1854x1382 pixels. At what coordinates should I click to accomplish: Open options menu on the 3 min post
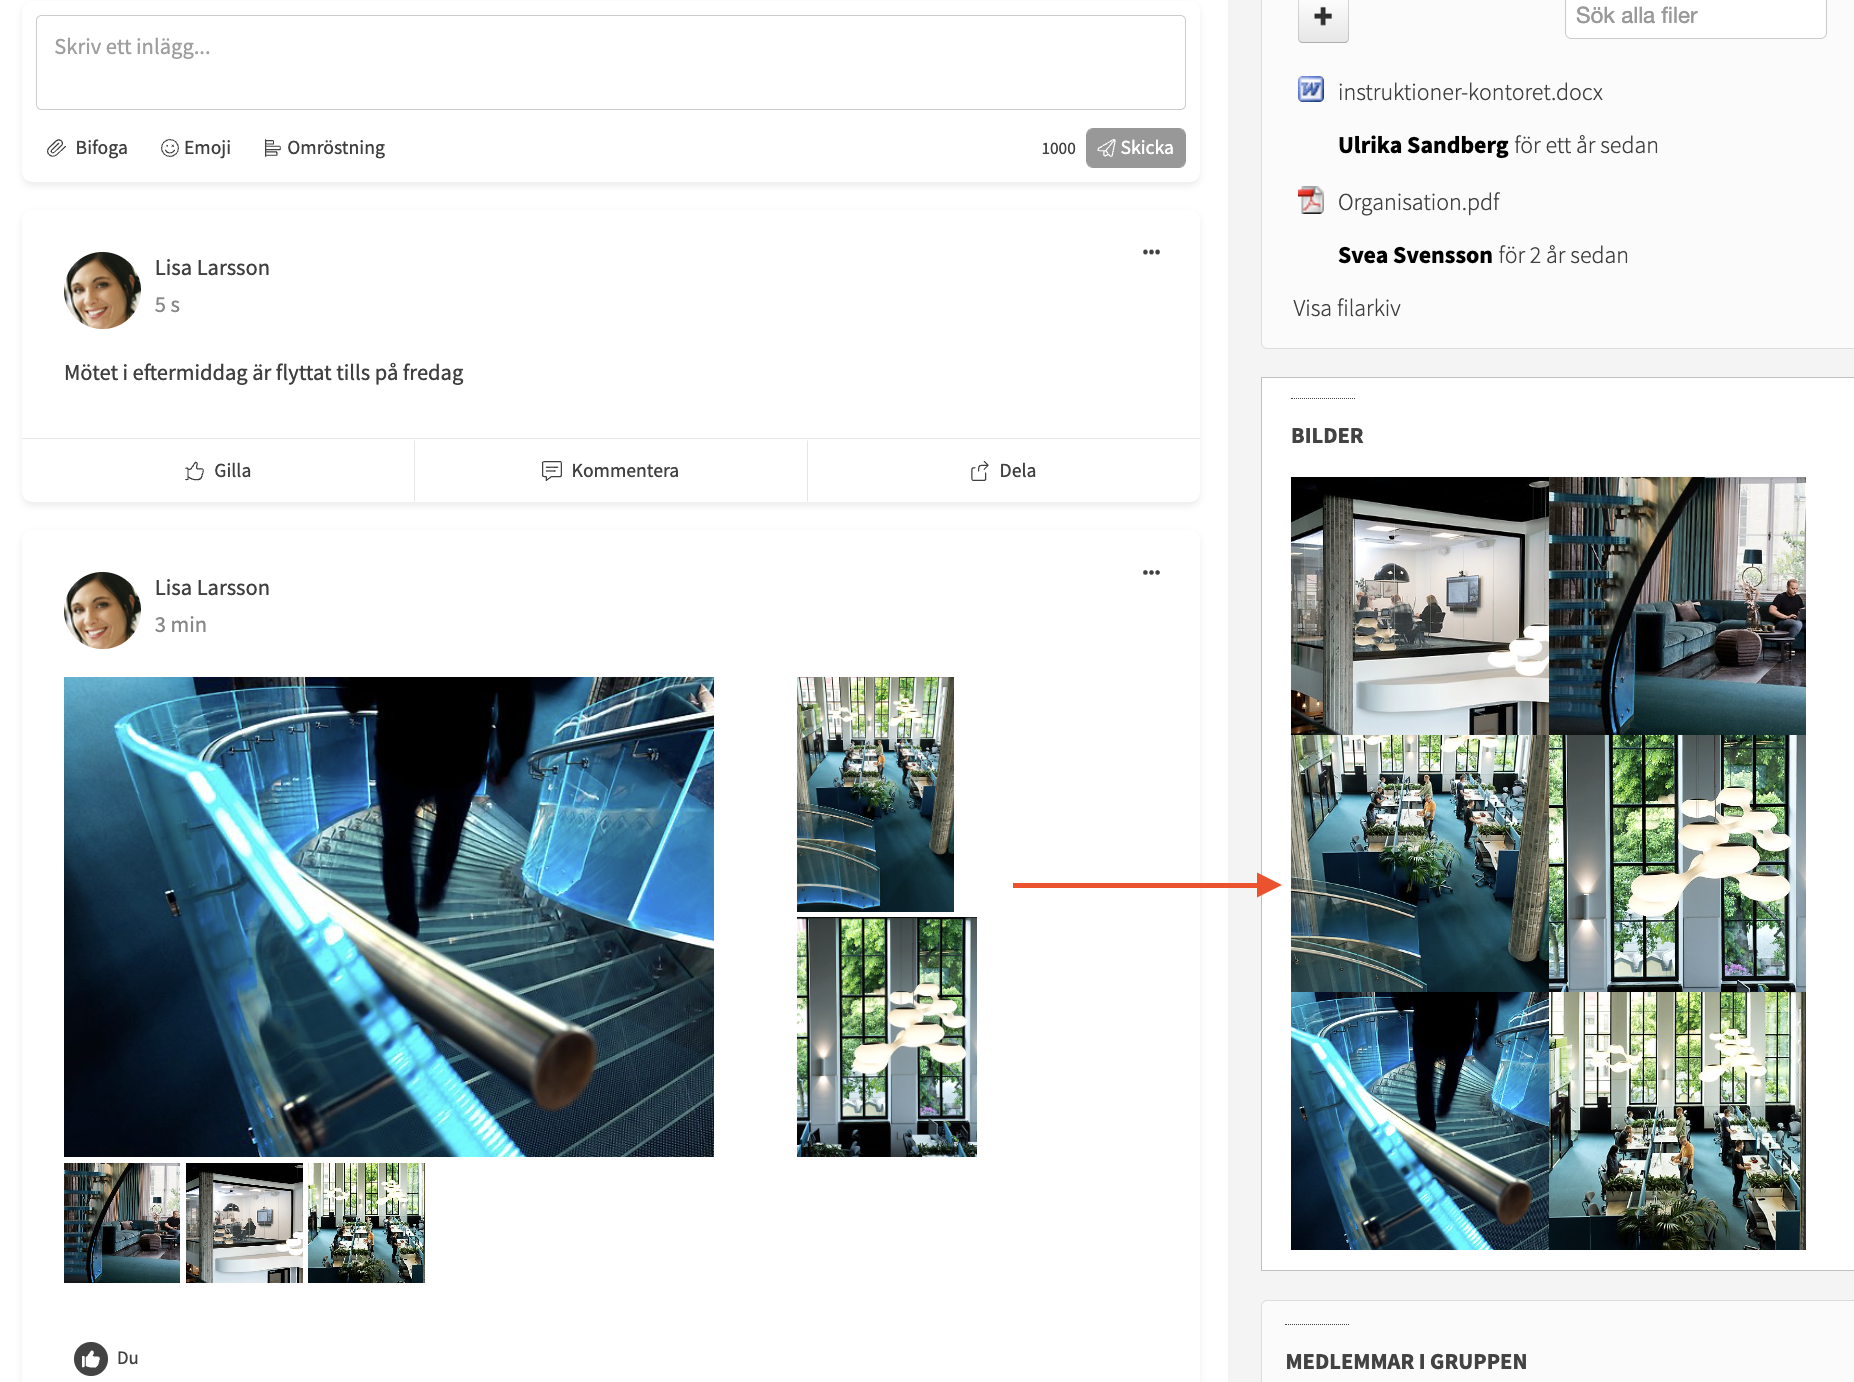[1151, 573]
